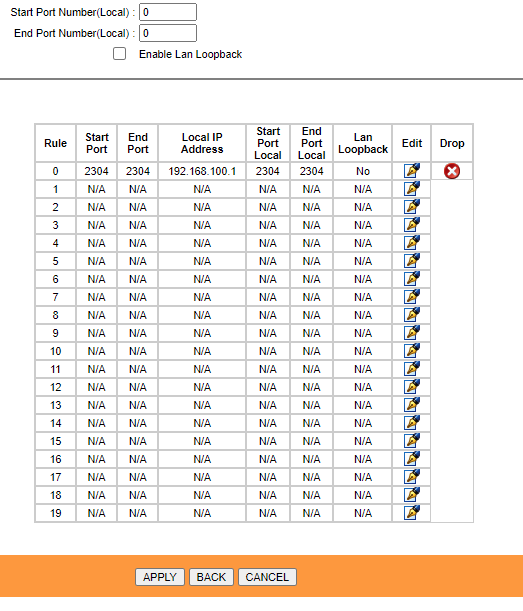Open the edit icon on rule 9

pos(412,333)
